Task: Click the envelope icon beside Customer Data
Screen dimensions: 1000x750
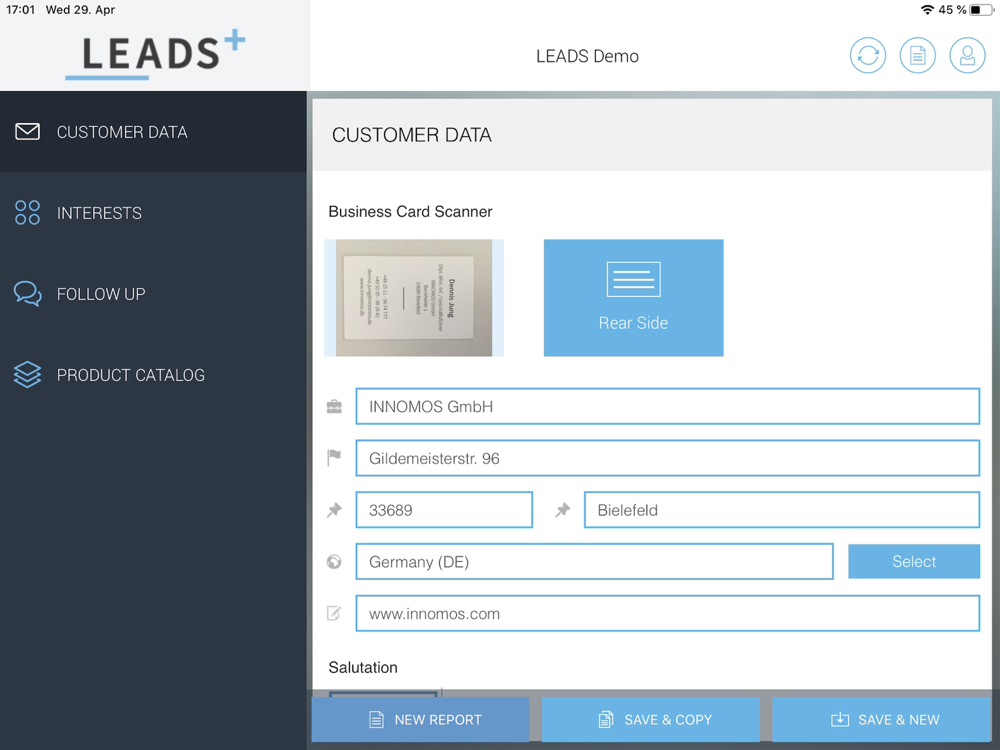Action: [27, 131]
